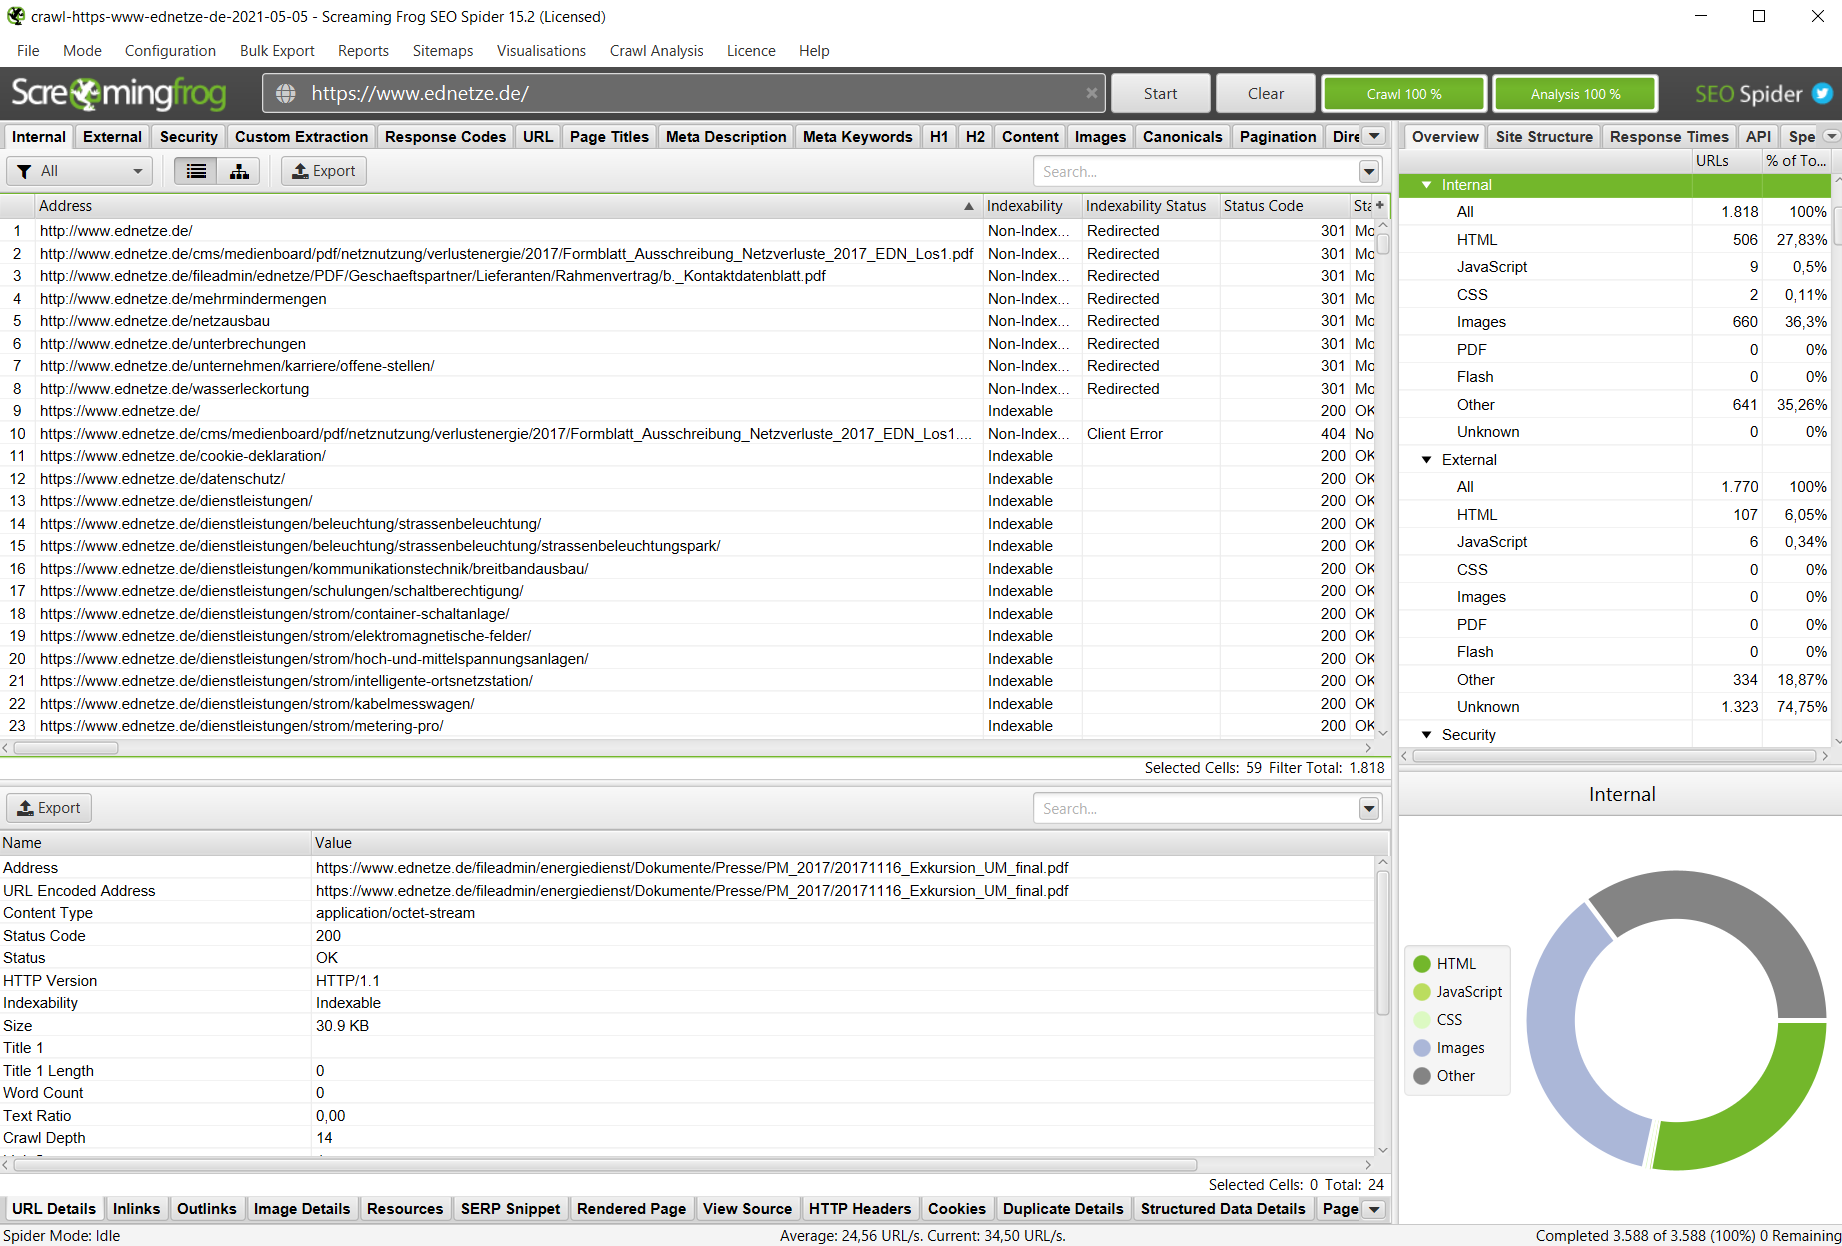
Task: Click lower Export button
Action: (49, 808)
